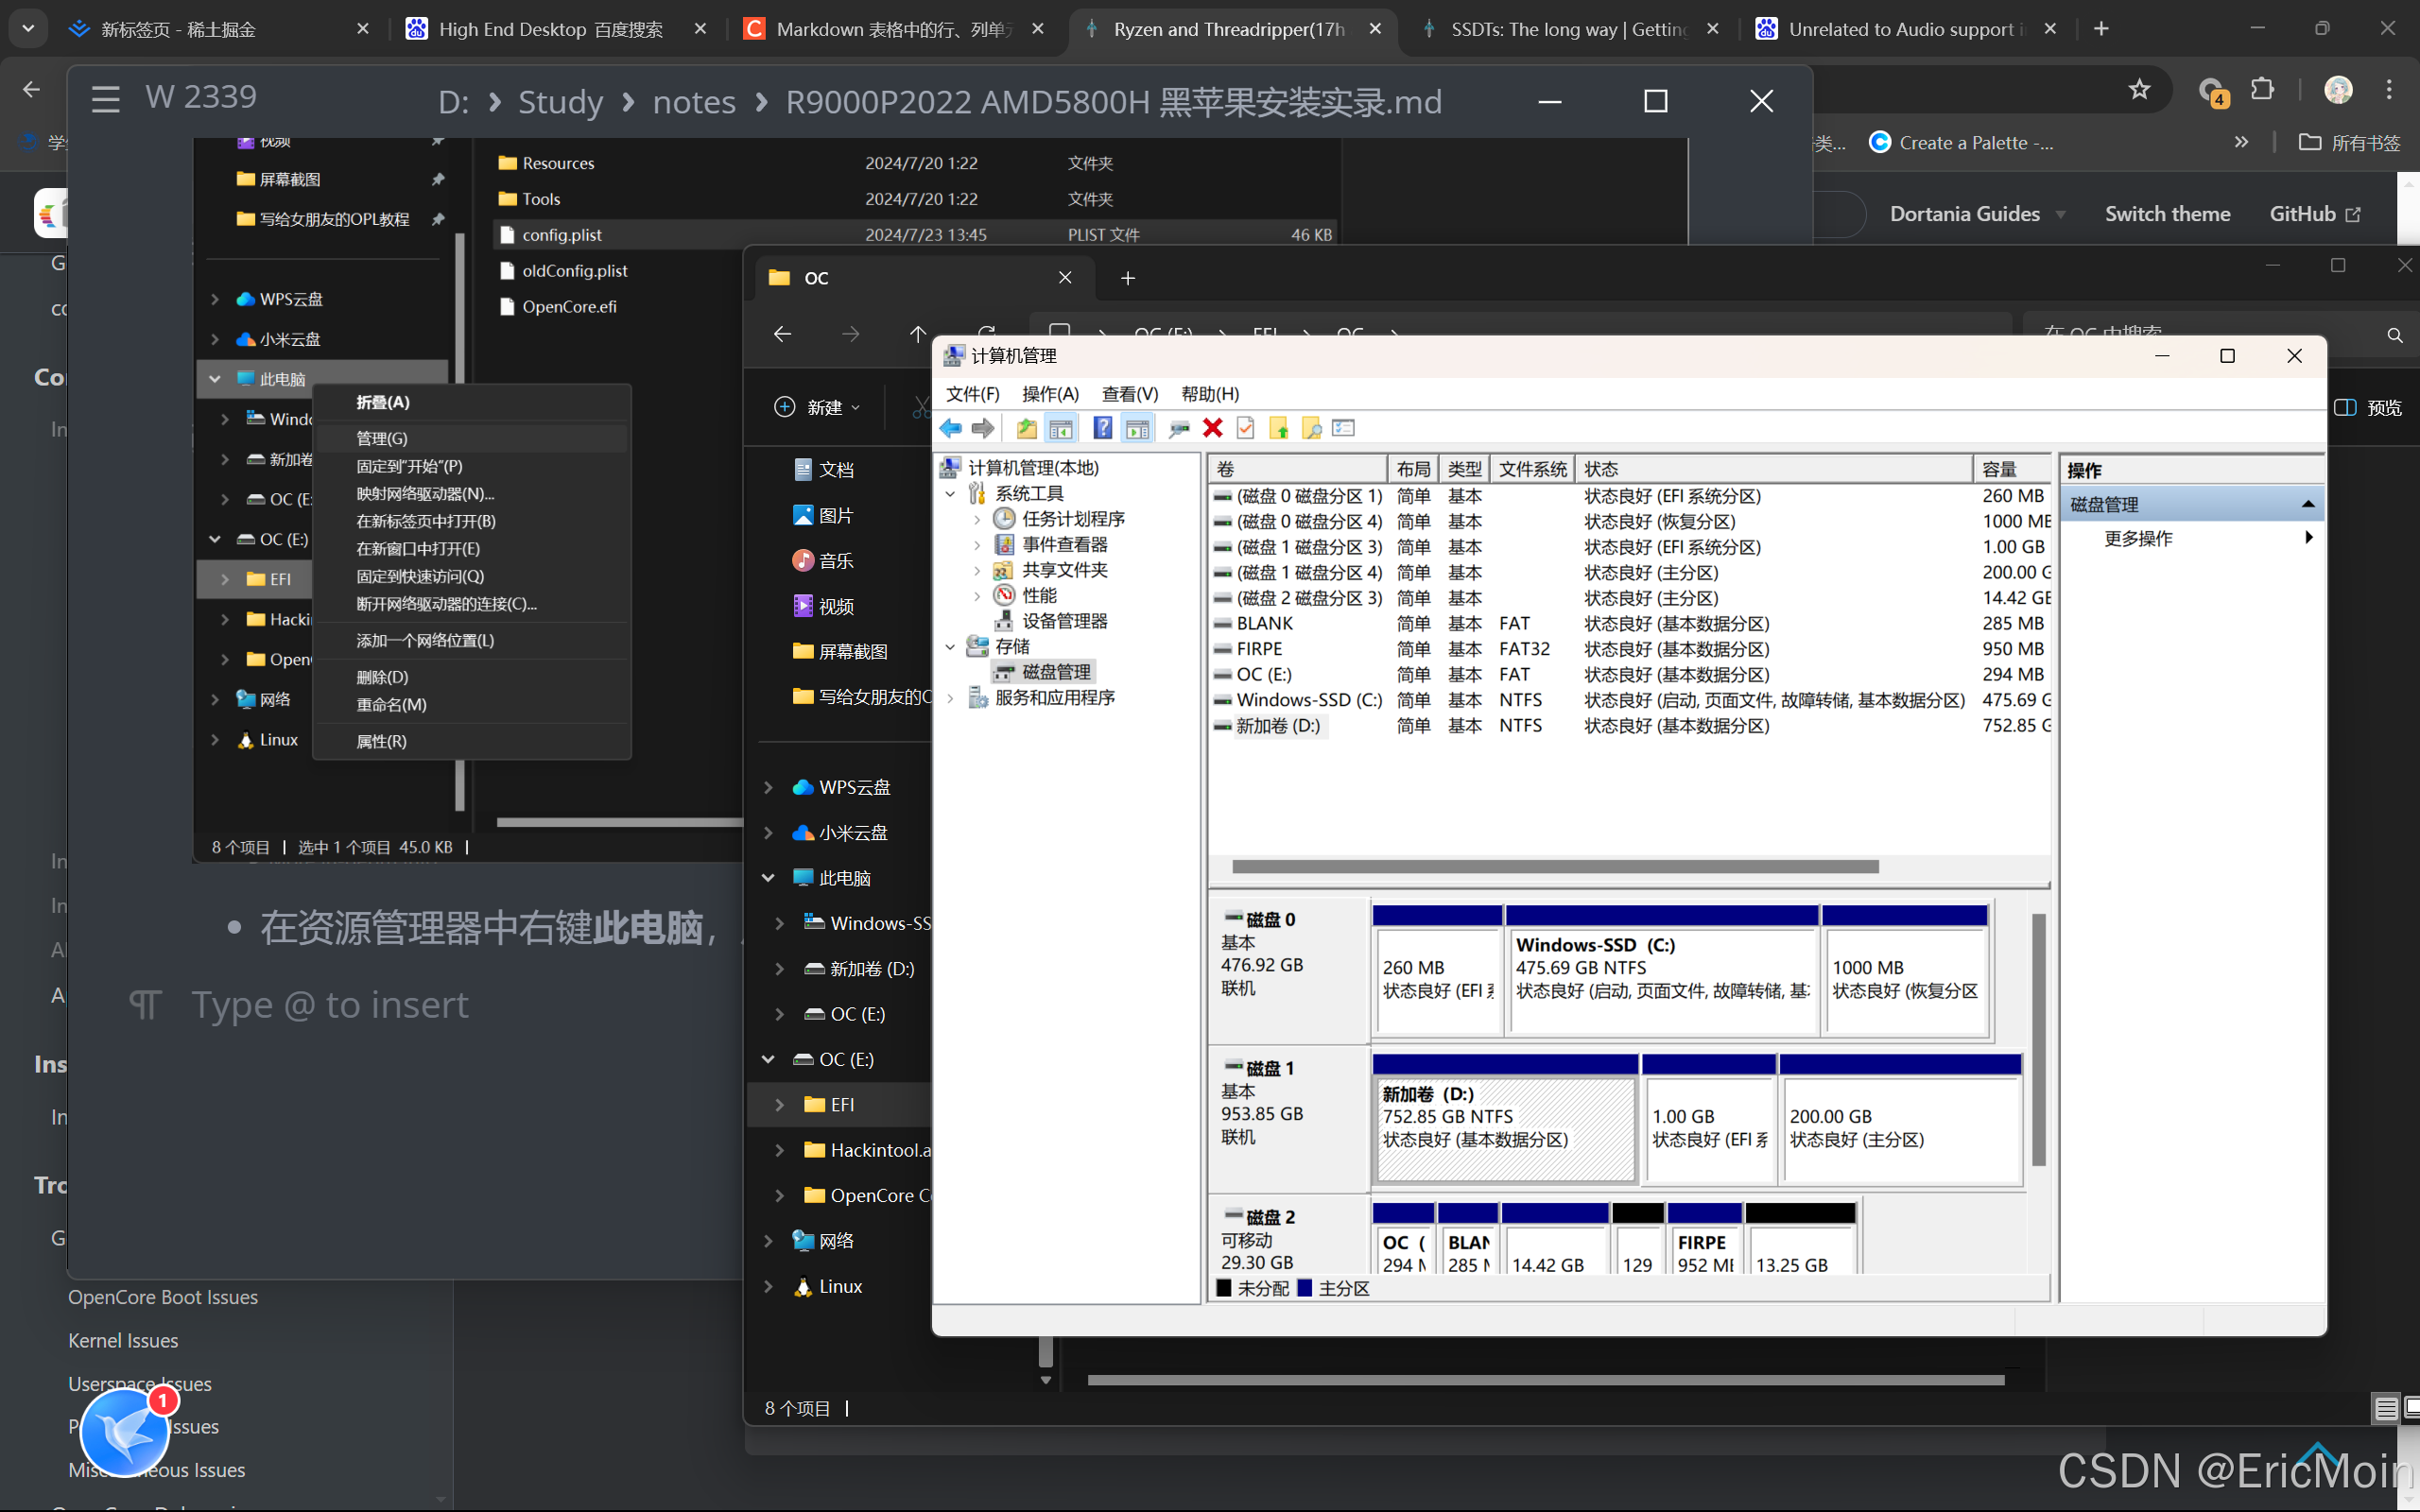The image size is (2420, 1512).
Task: Click the blue question mark Help icon
Action: tap(1102, 428)
